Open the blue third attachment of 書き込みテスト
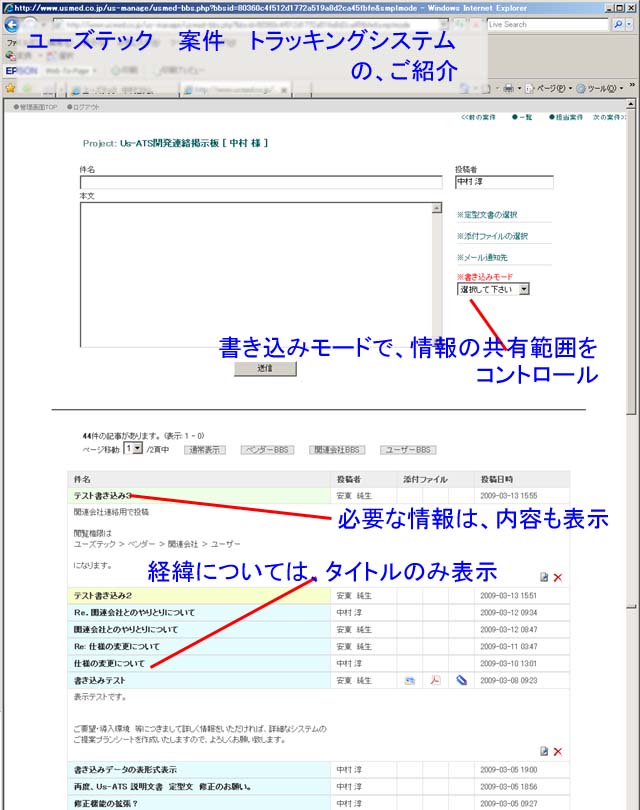640x810 pixels. (x=462, y=680)
